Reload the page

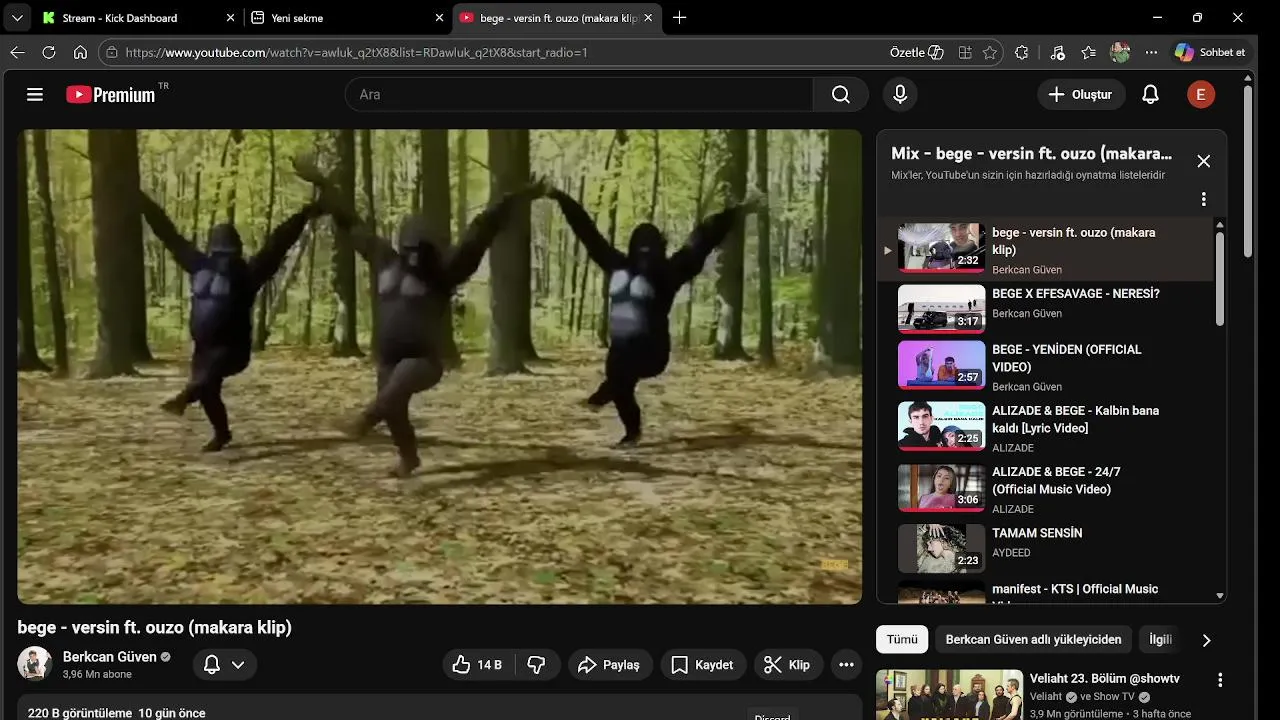pos(48,52)
